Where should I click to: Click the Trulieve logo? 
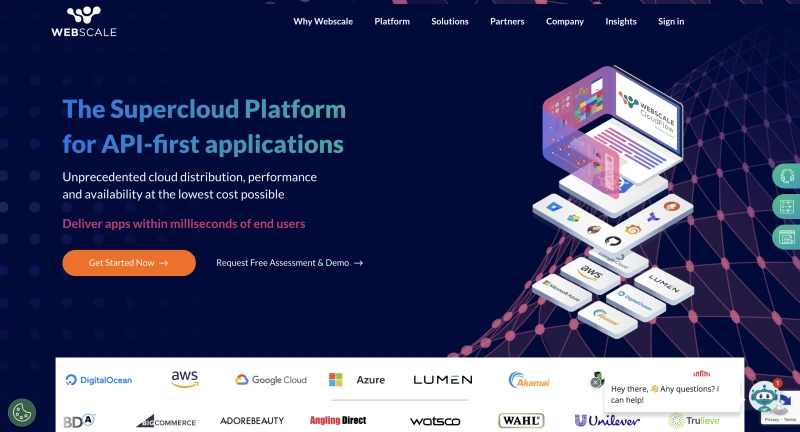(694, 421)
